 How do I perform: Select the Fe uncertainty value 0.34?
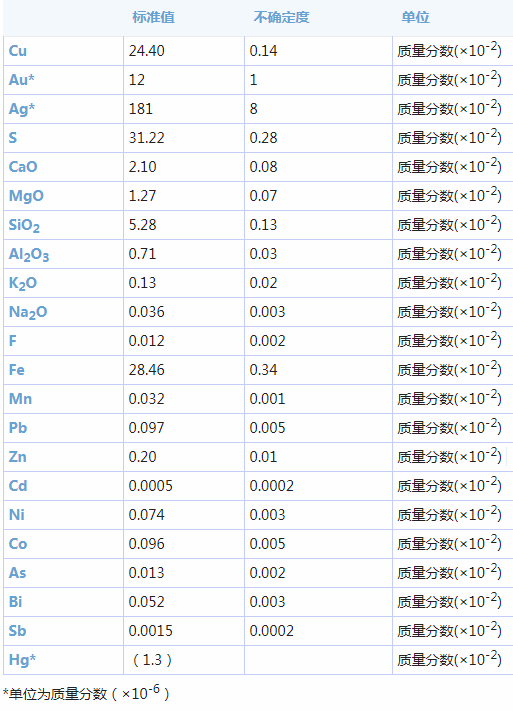[264, 370]
